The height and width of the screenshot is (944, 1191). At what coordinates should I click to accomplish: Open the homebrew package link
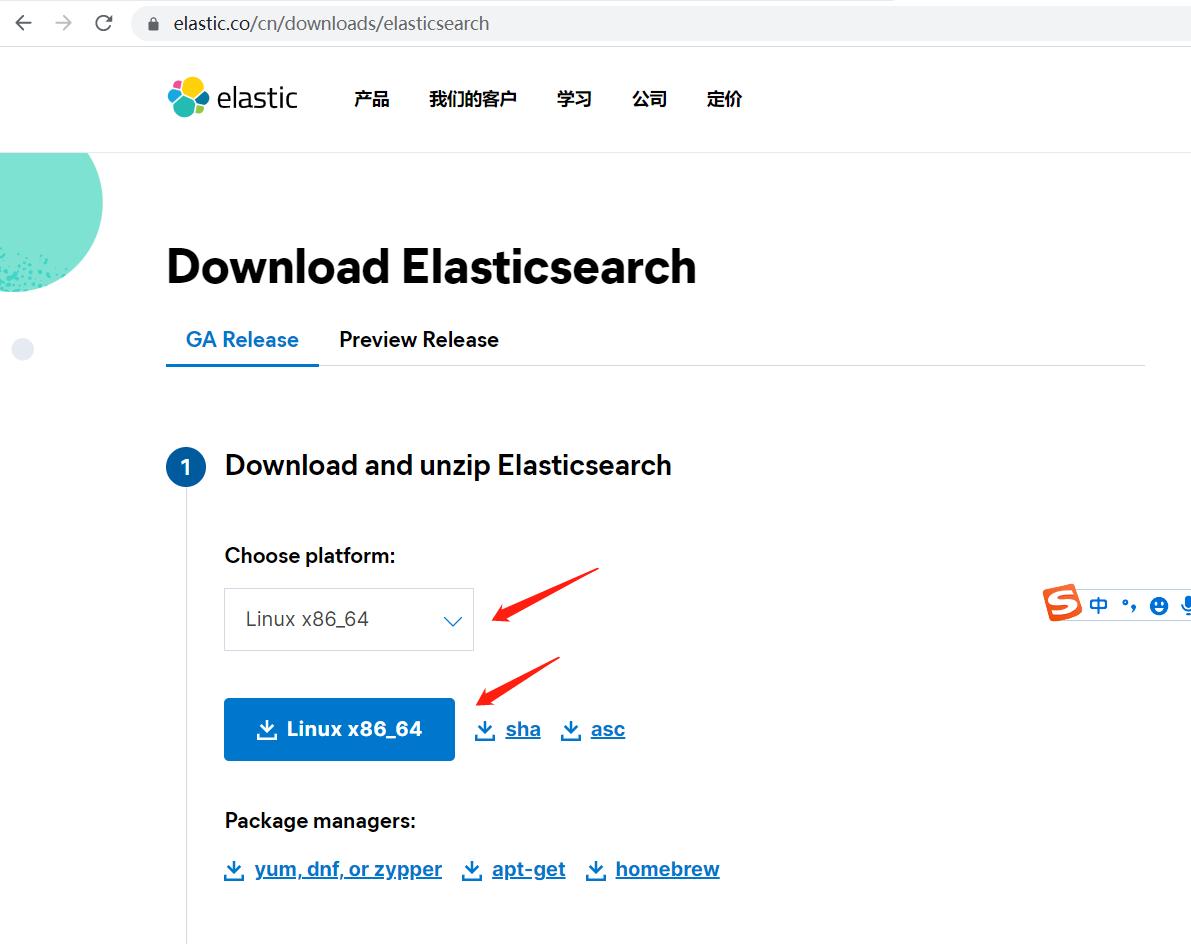(667, 869)
